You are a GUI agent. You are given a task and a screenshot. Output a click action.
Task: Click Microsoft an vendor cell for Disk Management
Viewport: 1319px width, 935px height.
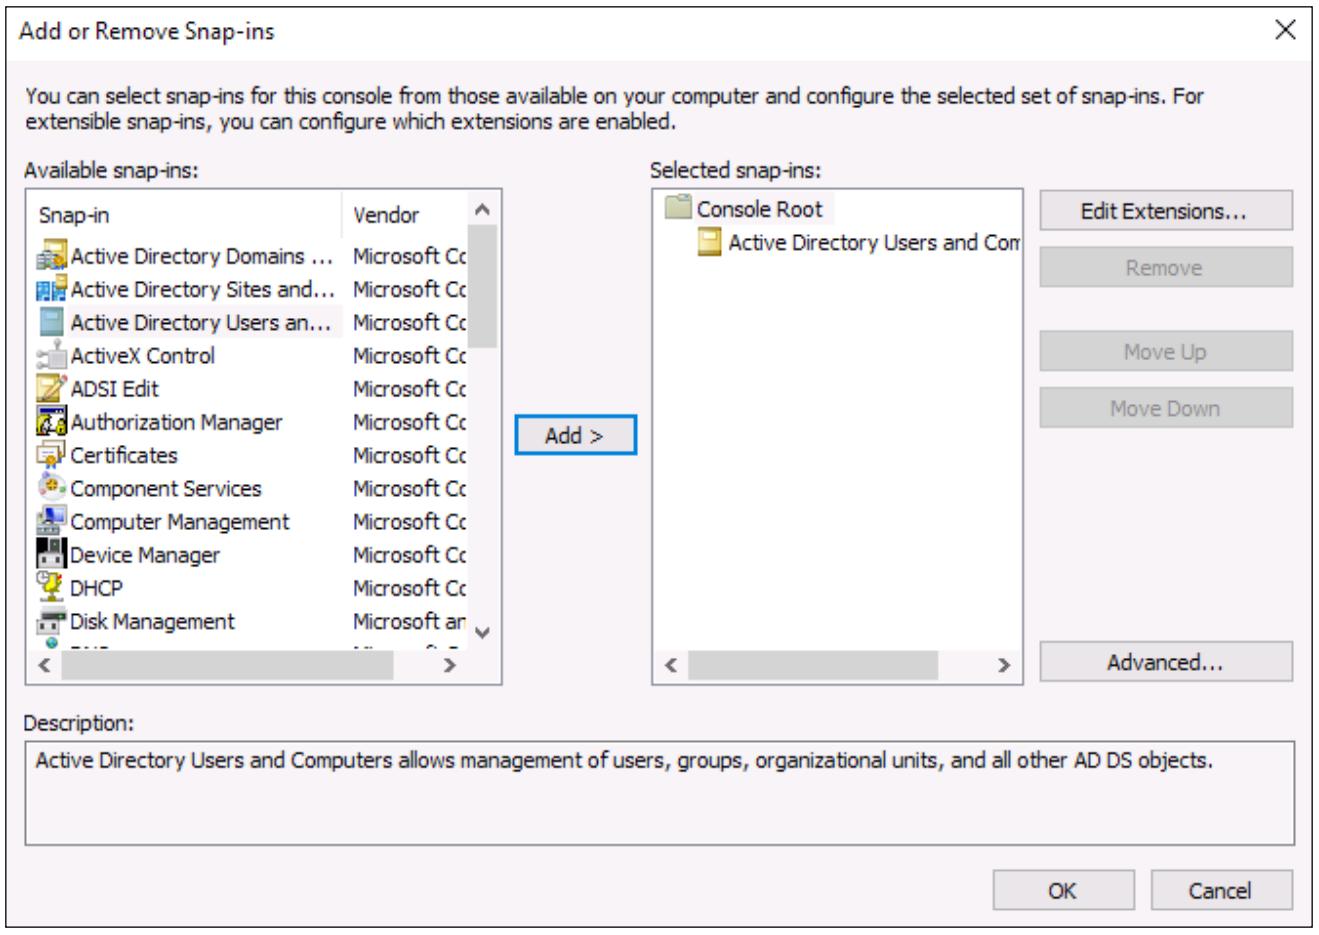point(409,621)
